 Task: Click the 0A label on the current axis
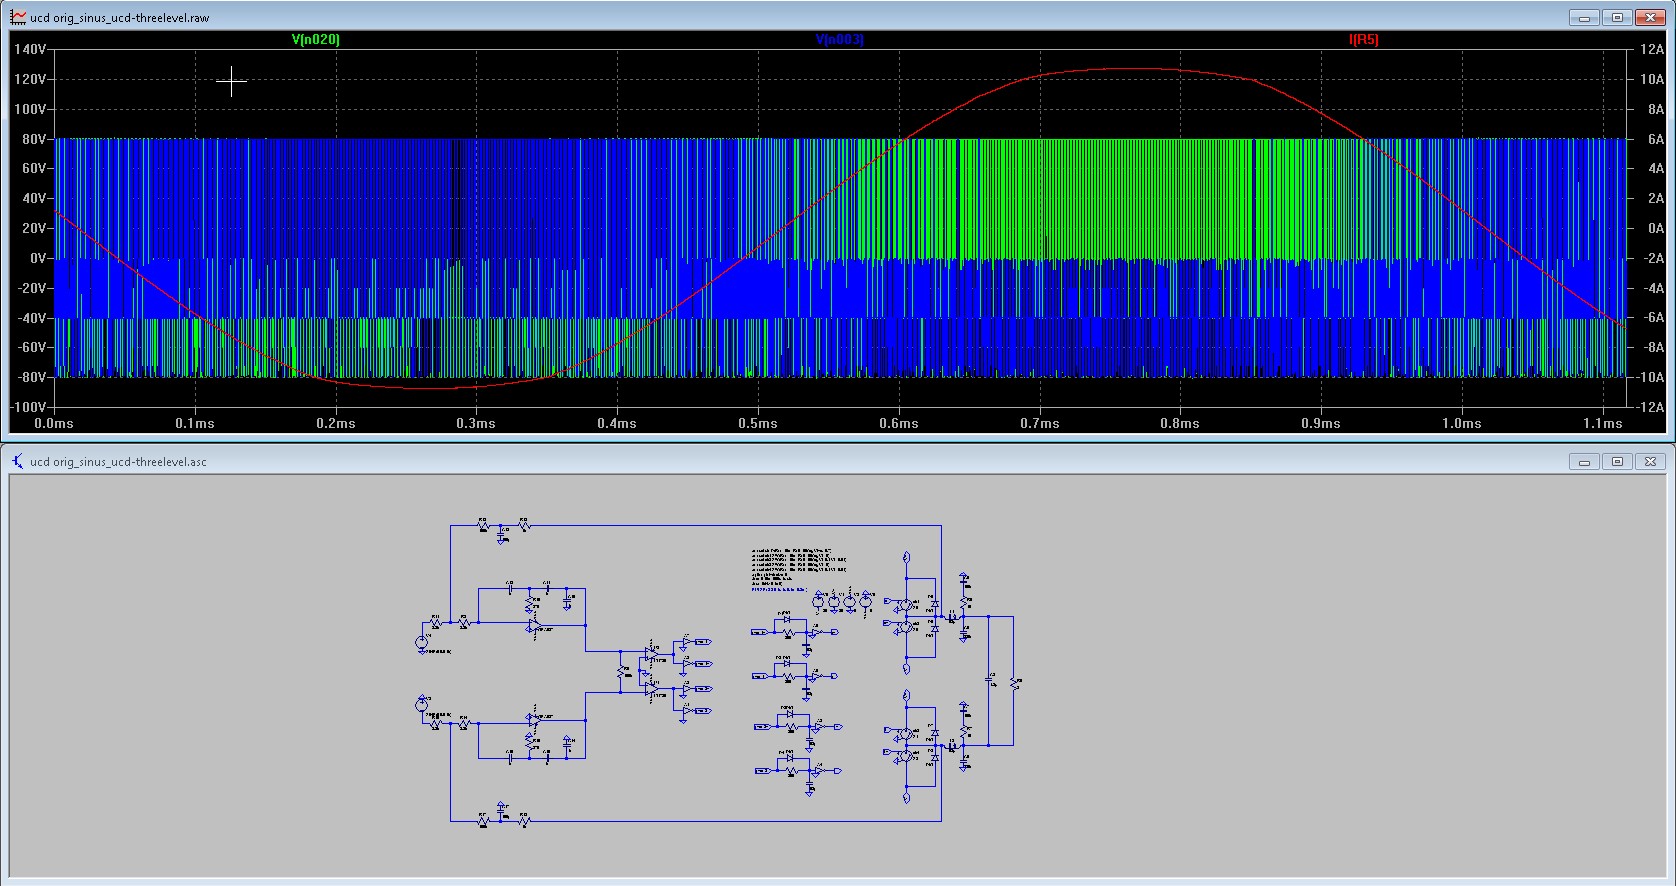(1656, 228)
